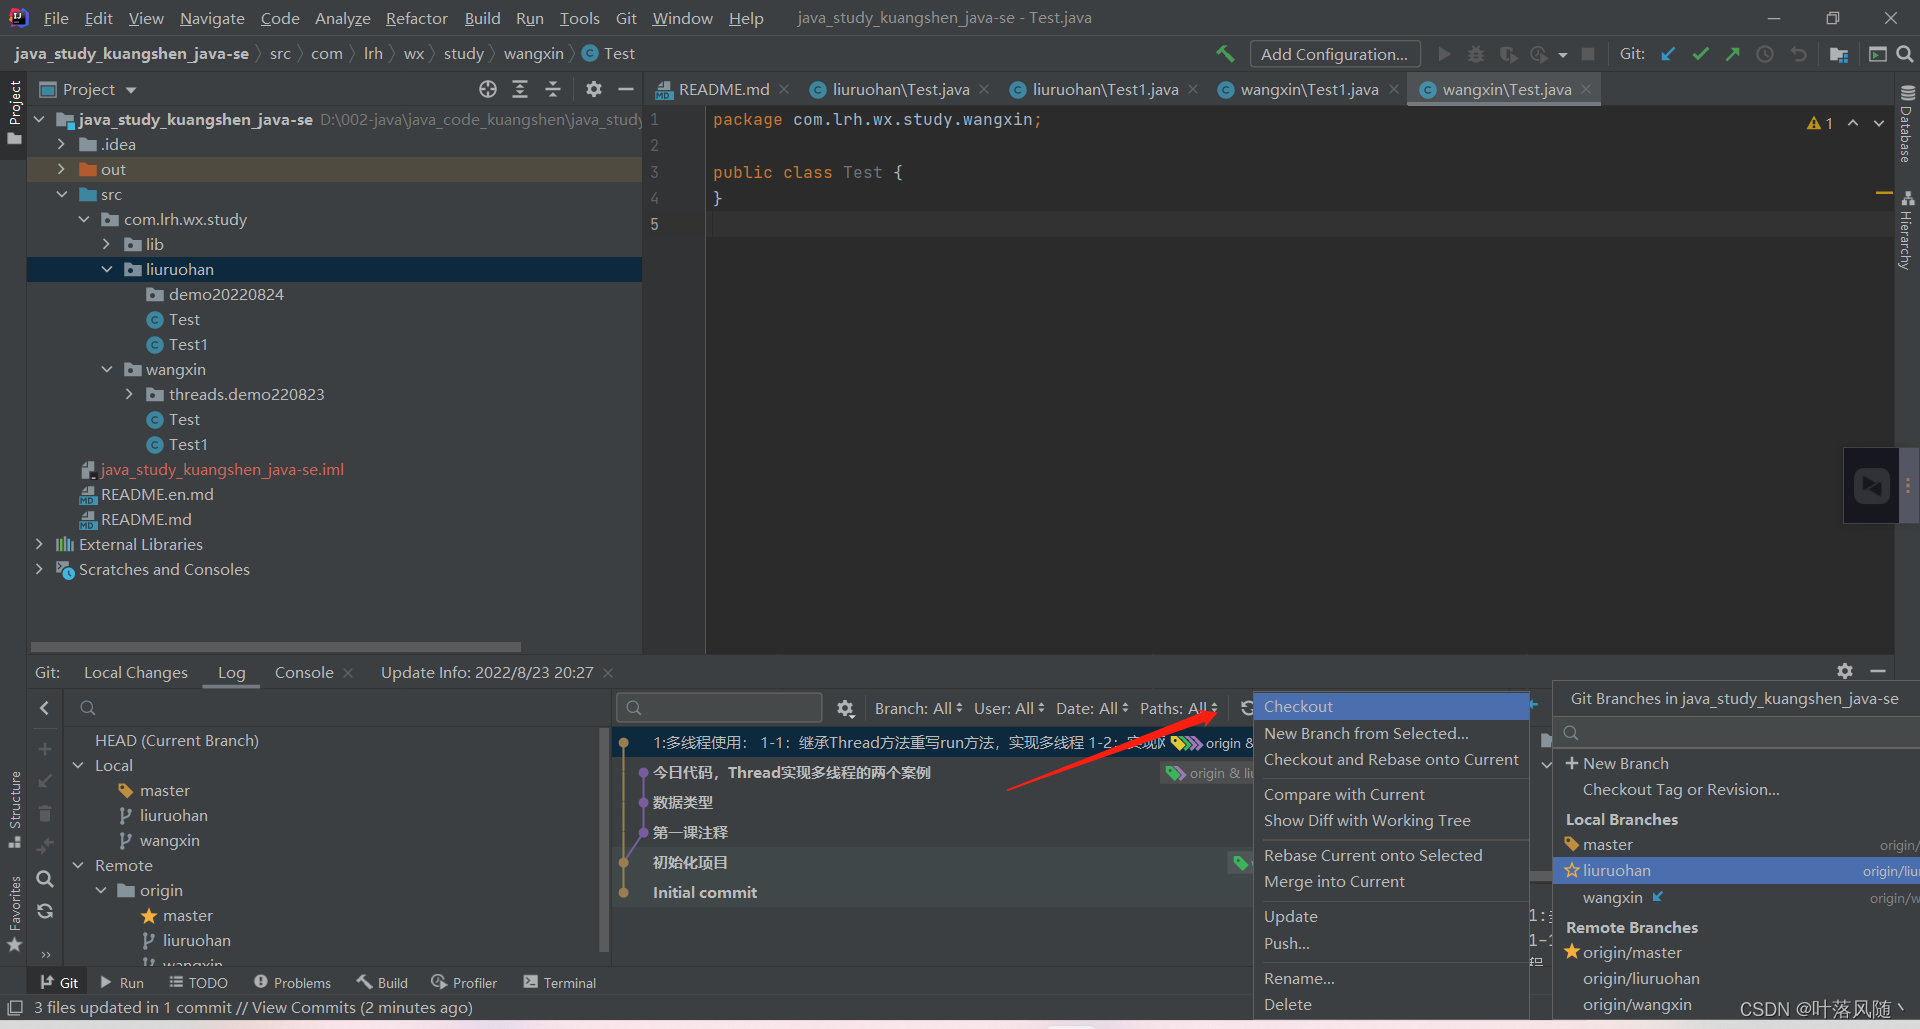Click the warning indicator in editor
This screenshot has height=1029, width=1920.
[x=1820, y=123]
